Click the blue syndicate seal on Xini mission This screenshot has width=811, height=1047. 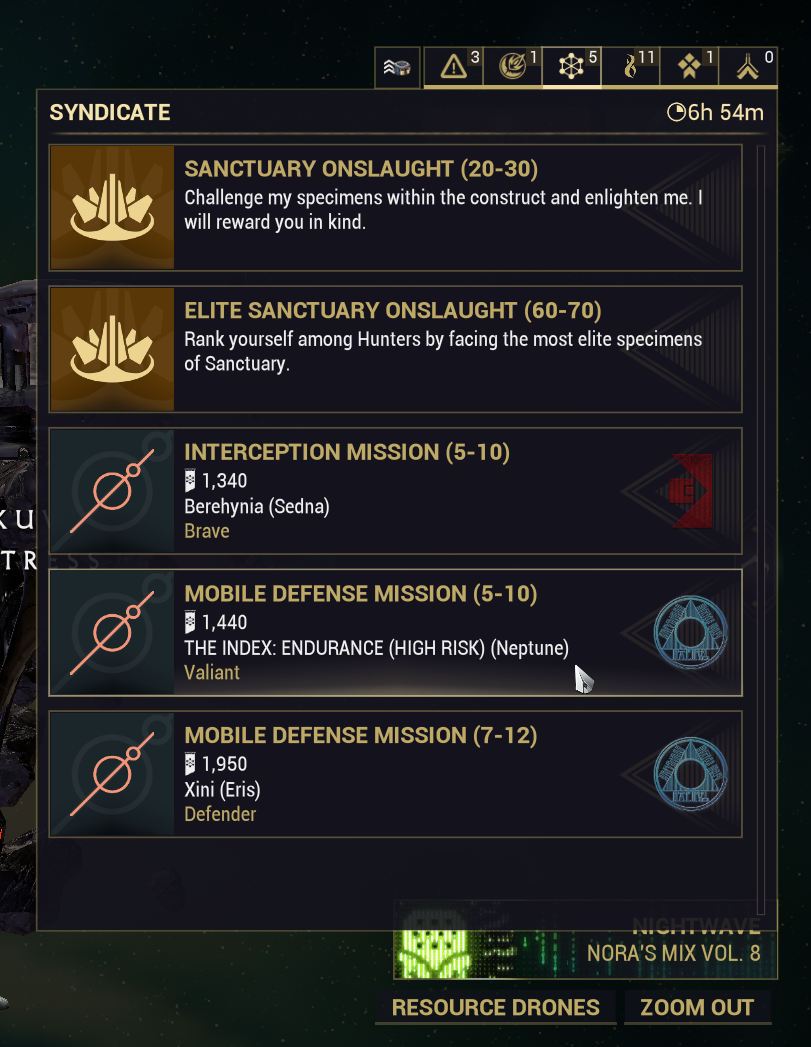coord(691,774)
